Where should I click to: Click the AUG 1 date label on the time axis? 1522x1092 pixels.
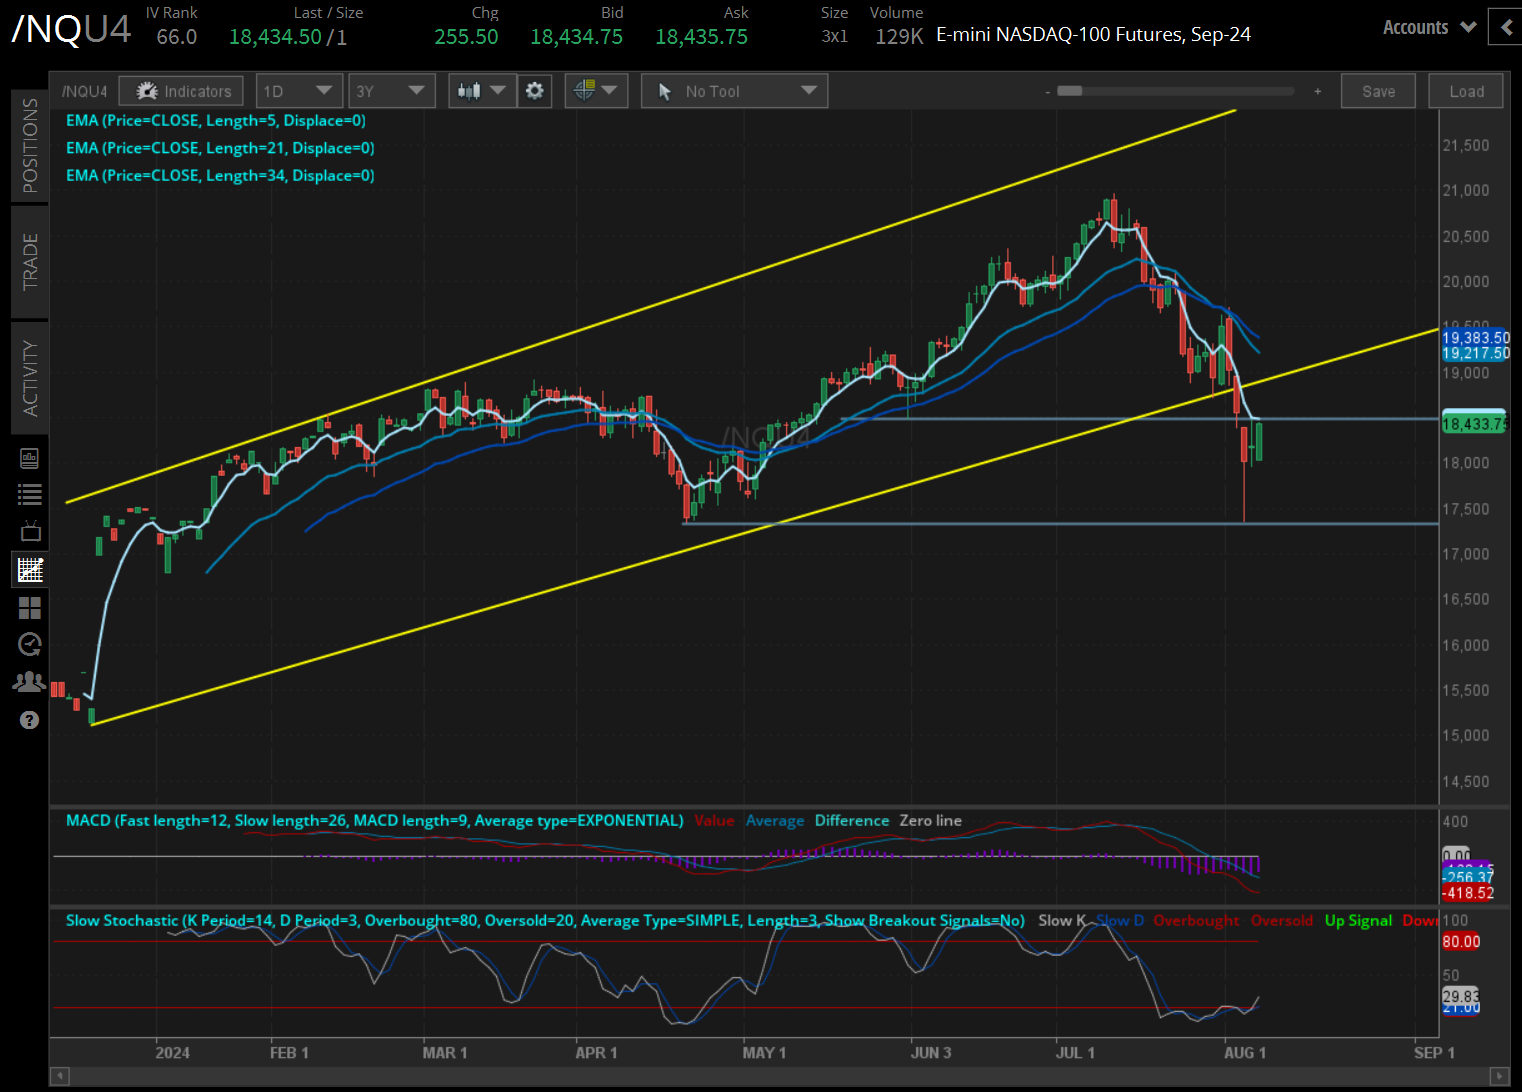click(x=1245, y=1053)
